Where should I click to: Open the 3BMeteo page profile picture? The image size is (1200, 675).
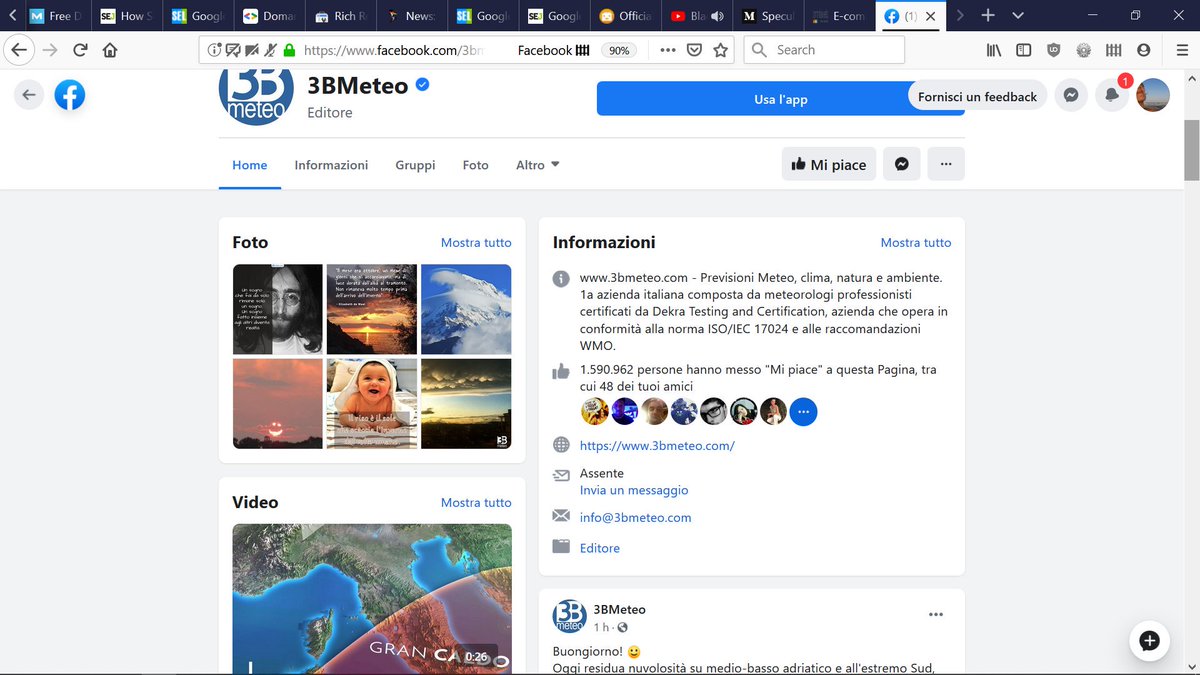[256, 98]
